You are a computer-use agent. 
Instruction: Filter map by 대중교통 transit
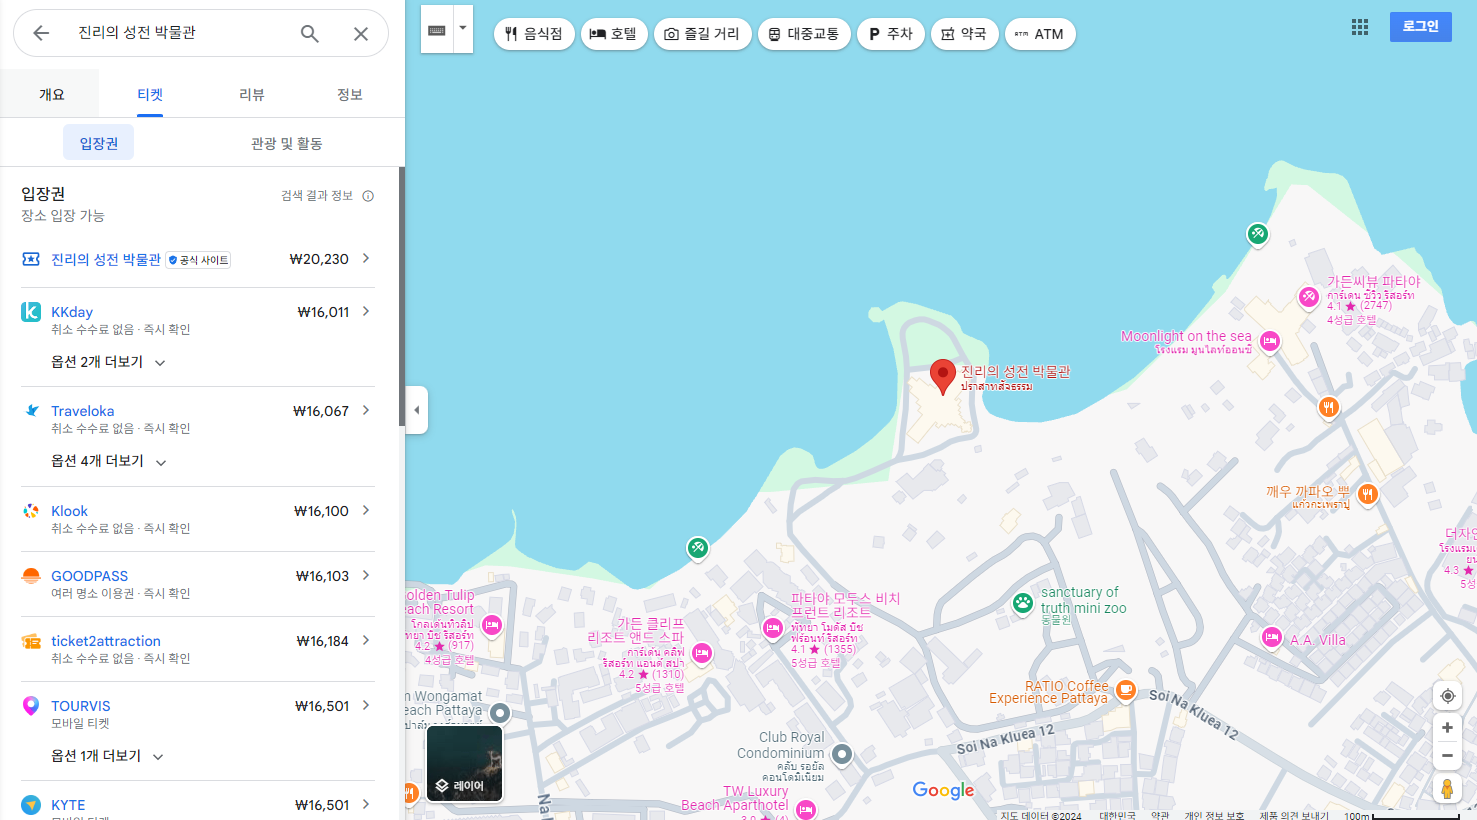click(804, 34)
